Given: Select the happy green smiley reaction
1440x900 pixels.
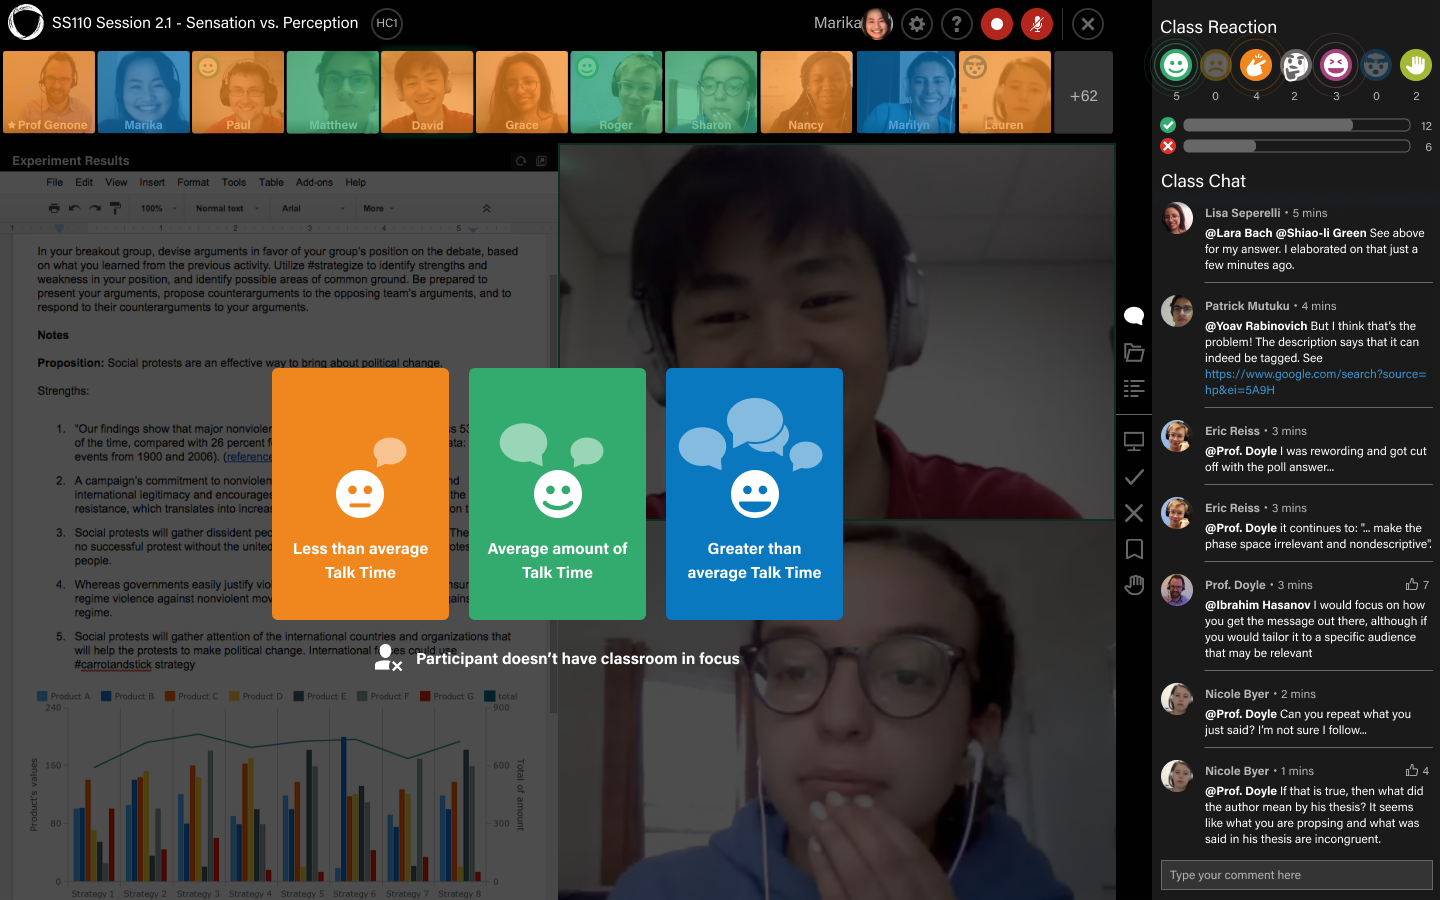Looking at the screenshot, I should pyautogui.click(x=1176, y=66).
